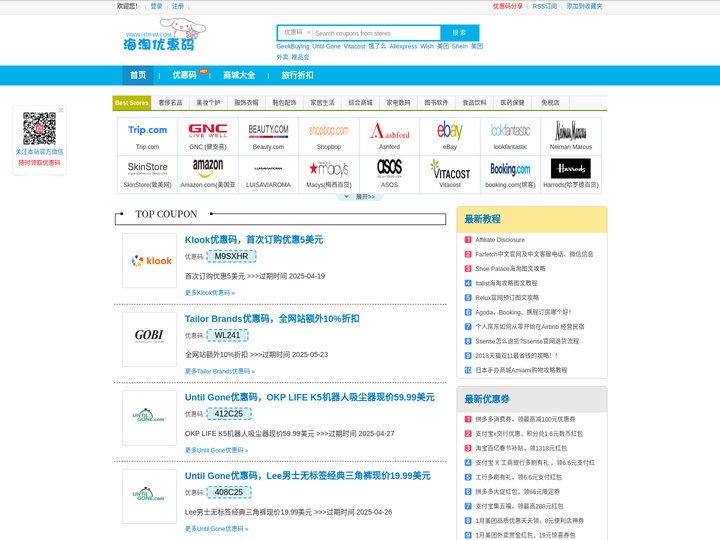
Task: Open the Neiman Marcus store logo
Action: [571, 130]
